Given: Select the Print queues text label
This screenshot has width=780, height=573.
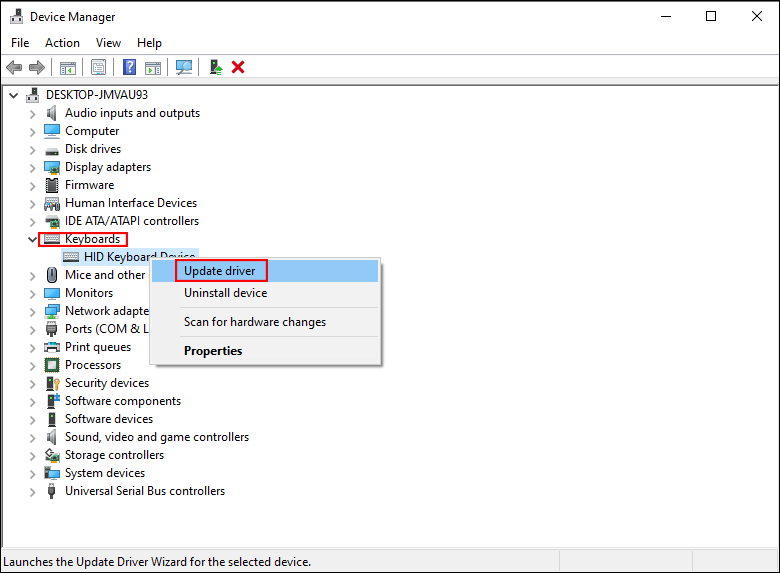Looking at the screenshot, I should point(98,347).
